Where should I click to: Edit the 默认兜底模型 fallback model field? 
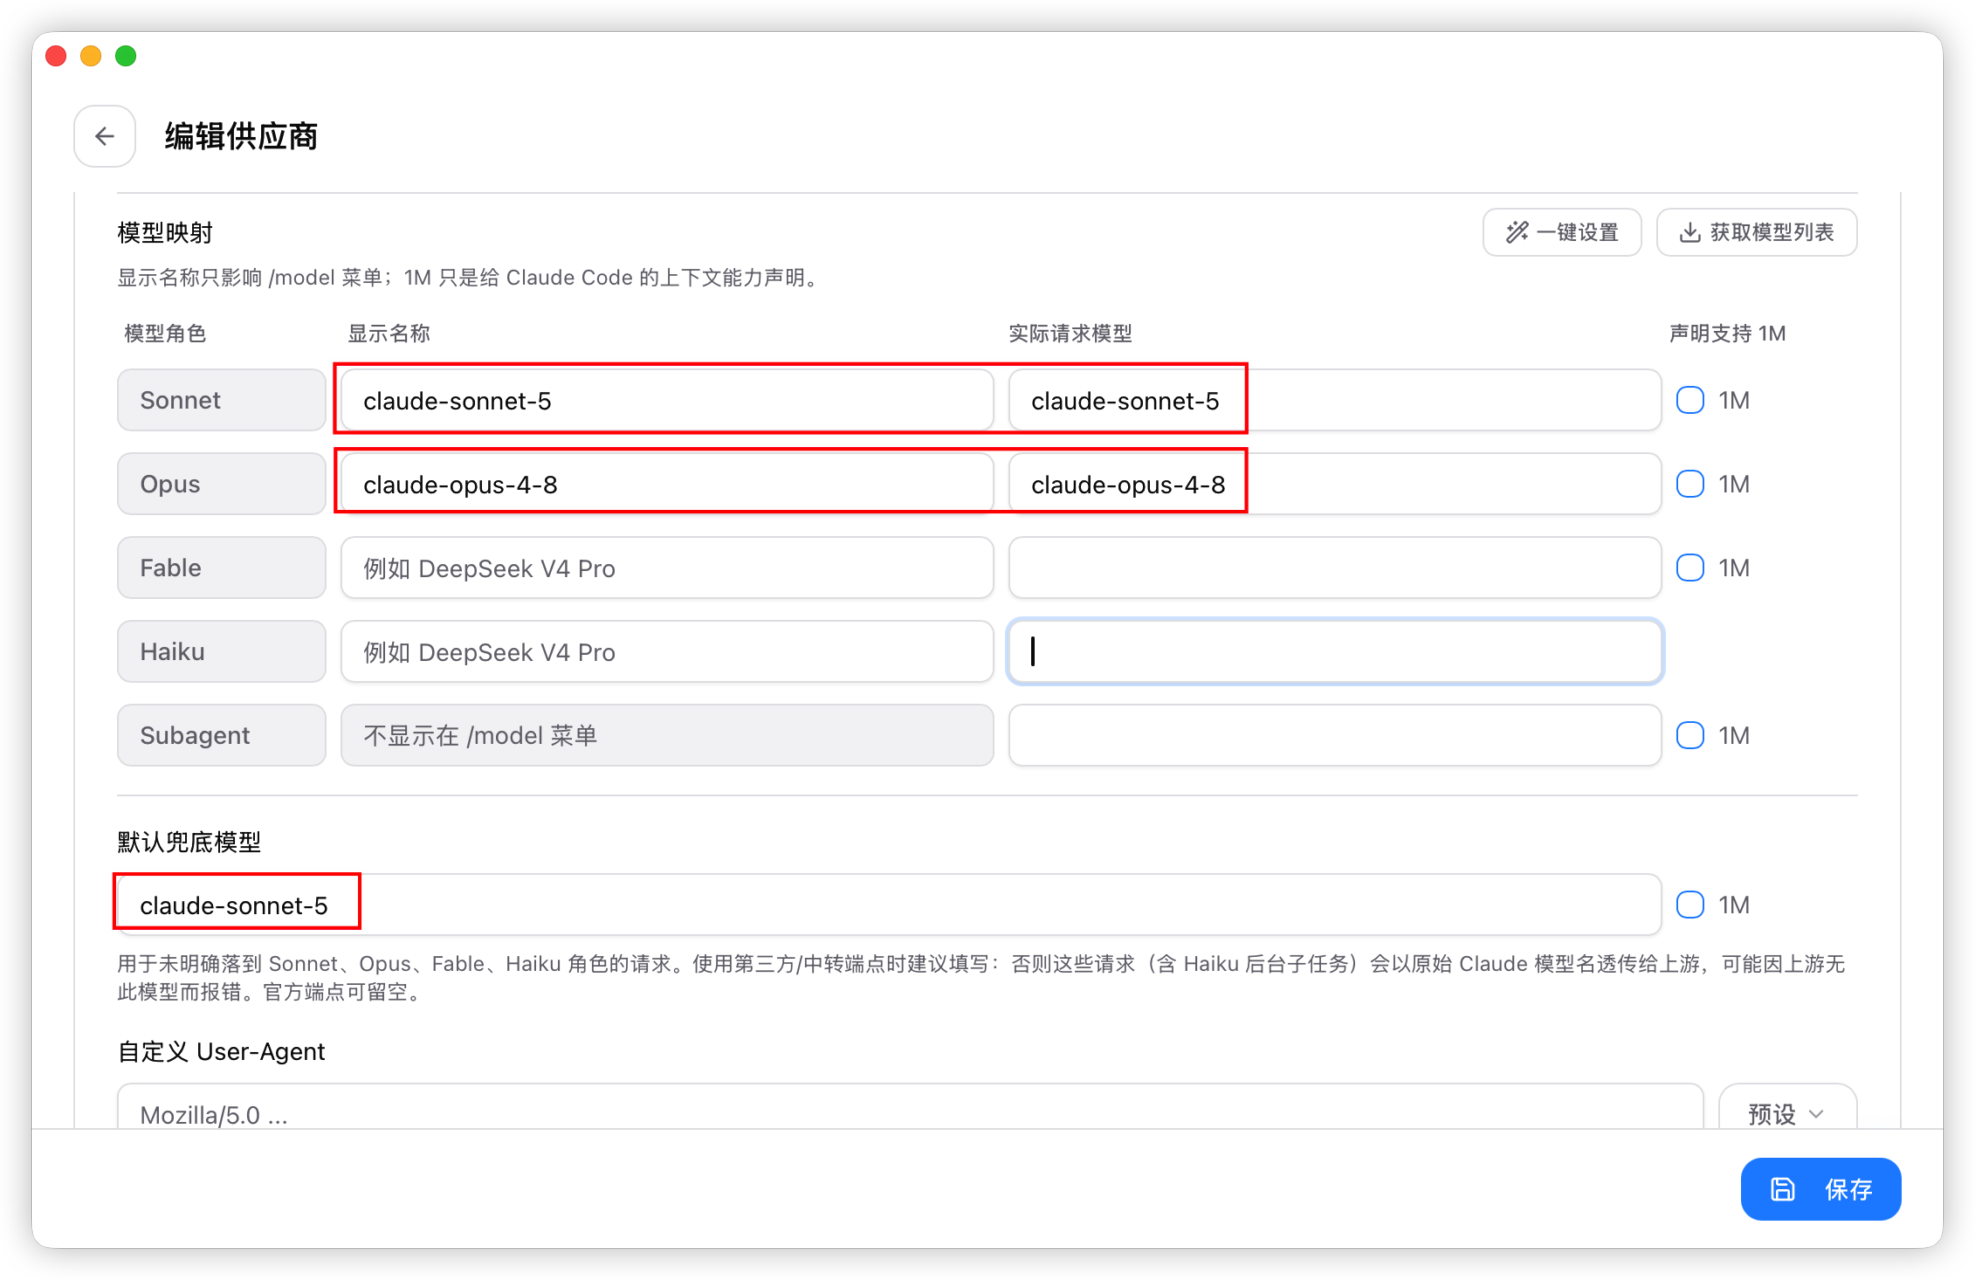889,904
